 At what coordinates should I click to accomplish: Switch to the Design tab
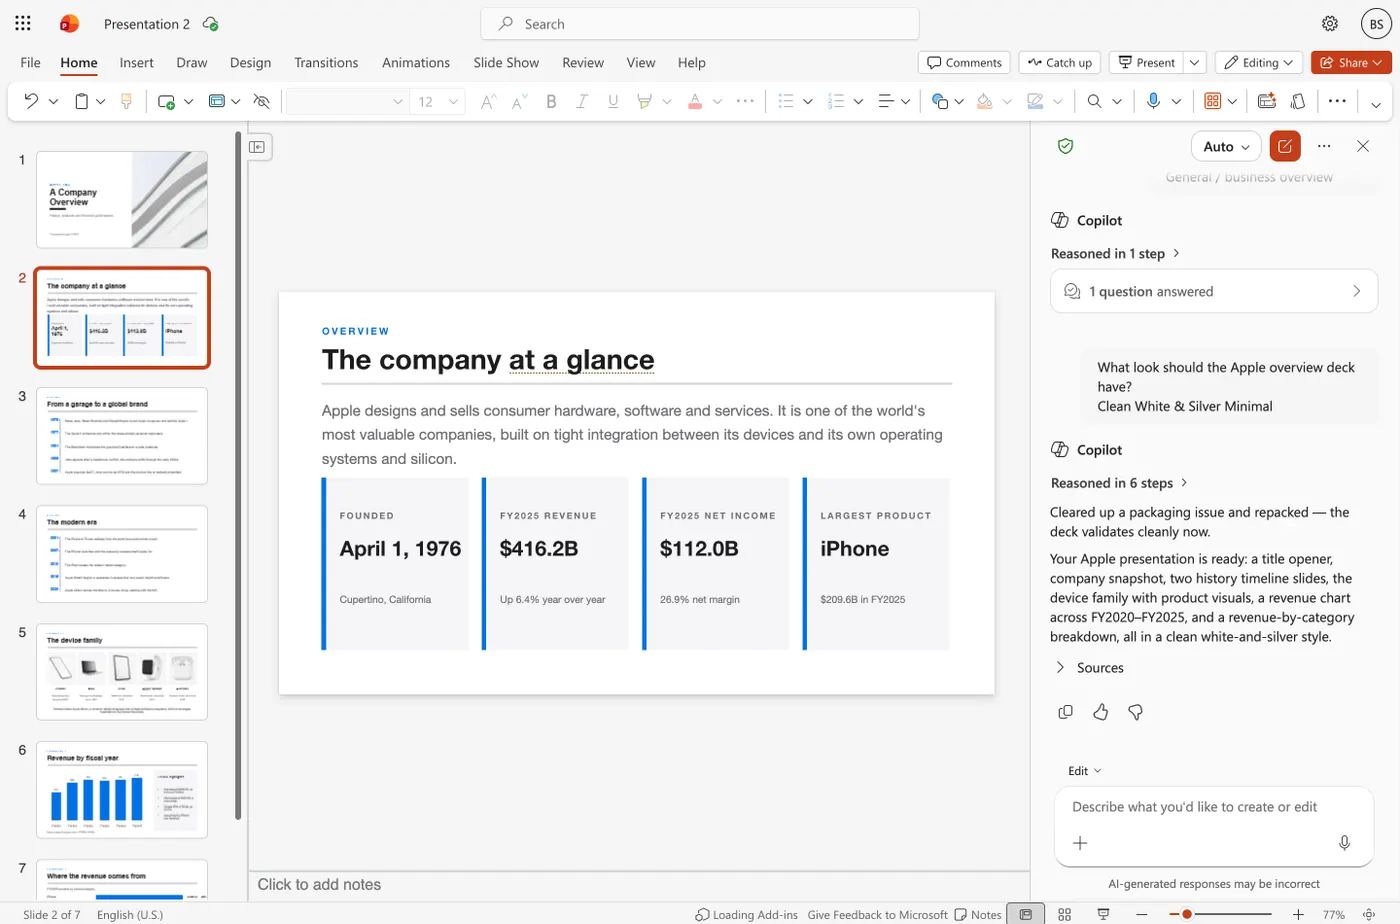pyautogui.click(x=250, y=62)
